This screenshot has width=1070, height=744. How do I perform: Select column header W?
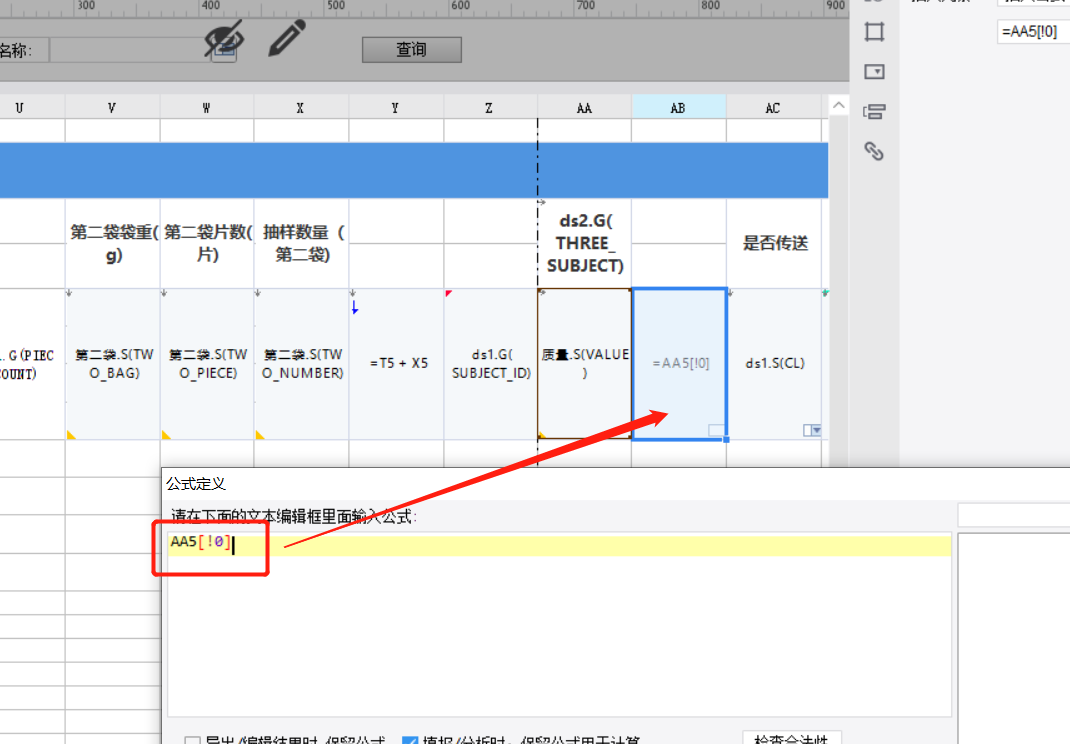[x=206, y=108]
